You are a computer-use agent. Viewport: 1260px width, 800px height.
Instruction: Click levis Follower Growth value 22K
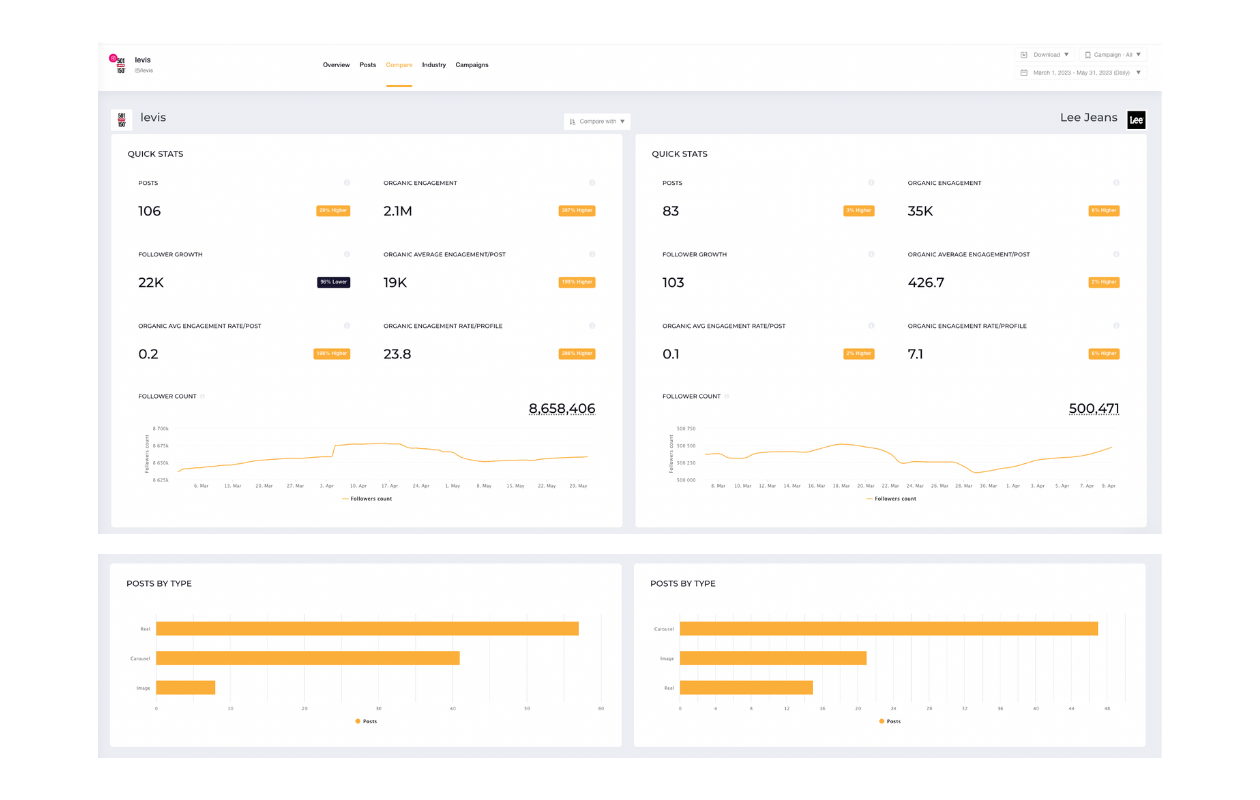click(151, 283)
